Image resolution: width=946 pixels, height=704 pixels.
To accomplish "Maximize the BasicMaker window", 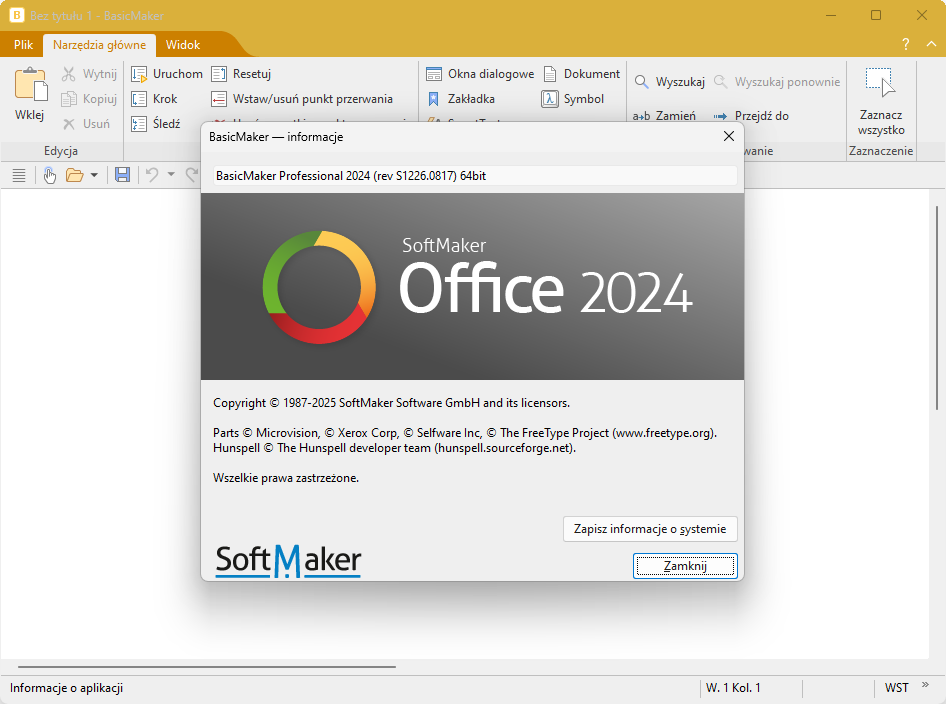I will [876, 16].
